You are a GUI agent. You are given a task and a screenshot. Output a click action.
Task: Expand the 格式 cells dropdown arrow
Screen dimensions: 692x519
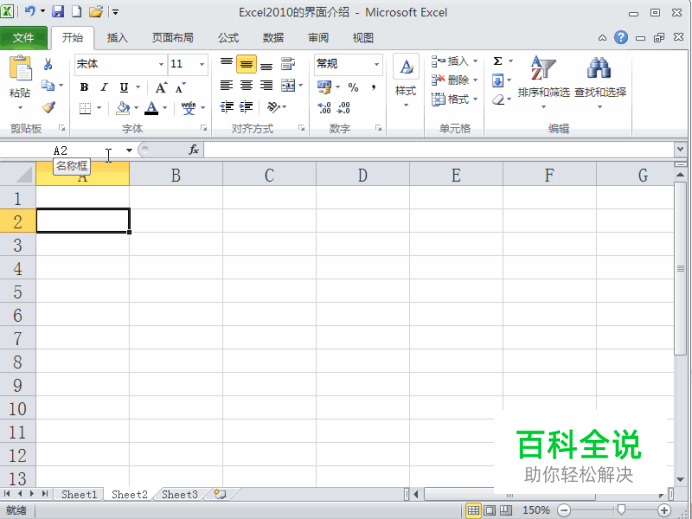(x=475, y=99)
